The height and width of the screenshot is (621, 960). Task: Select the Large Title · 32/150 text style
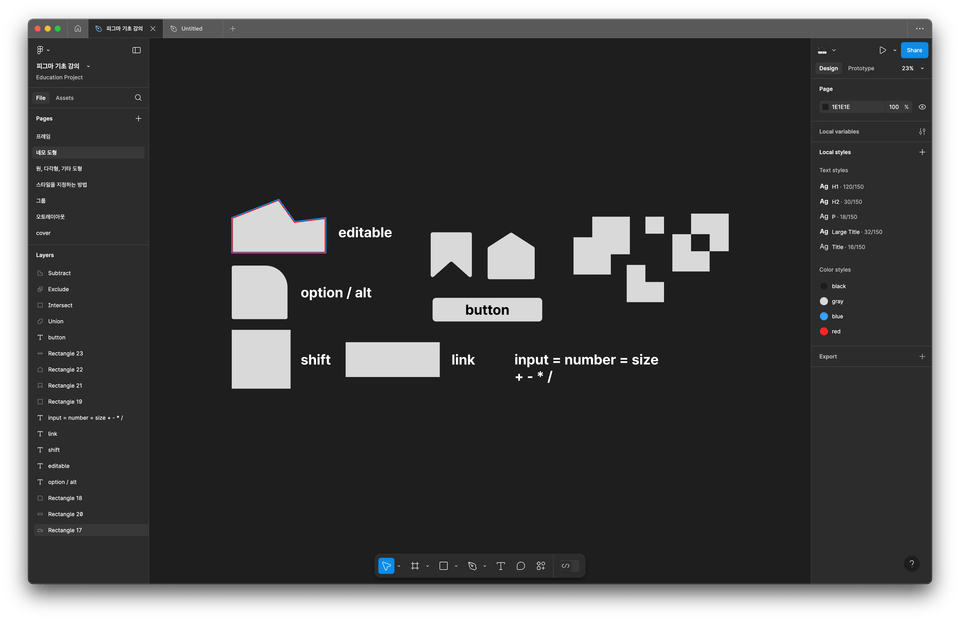click(851, 232)
